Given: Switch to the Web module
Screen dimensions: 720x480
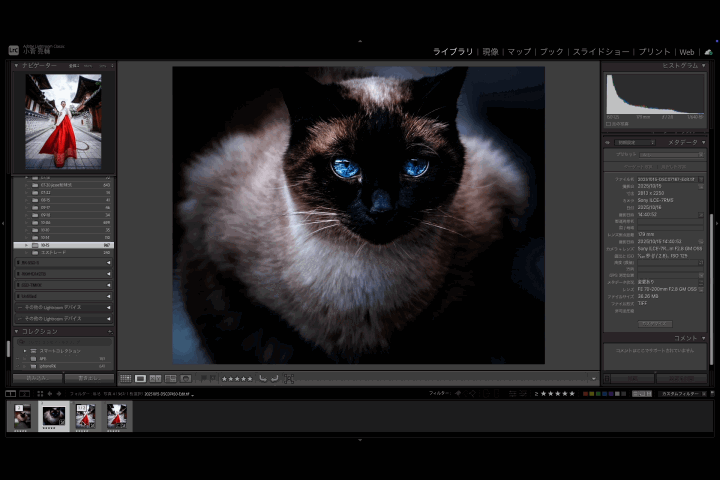Looking at the screenshot, I should [687, 52].
